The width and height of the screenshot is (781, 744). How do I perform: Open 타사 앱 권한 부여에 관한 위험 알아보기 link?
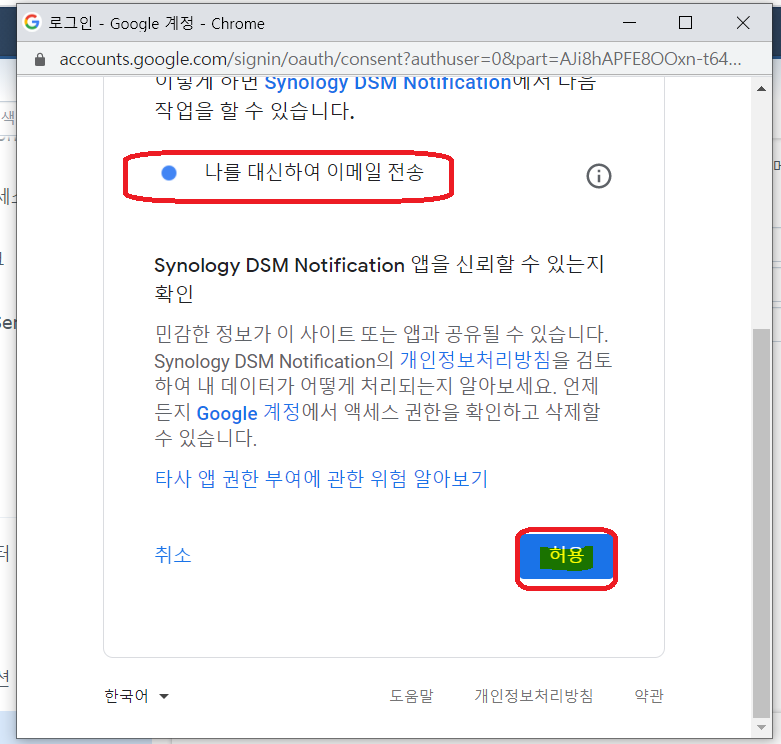click(321, 479)
